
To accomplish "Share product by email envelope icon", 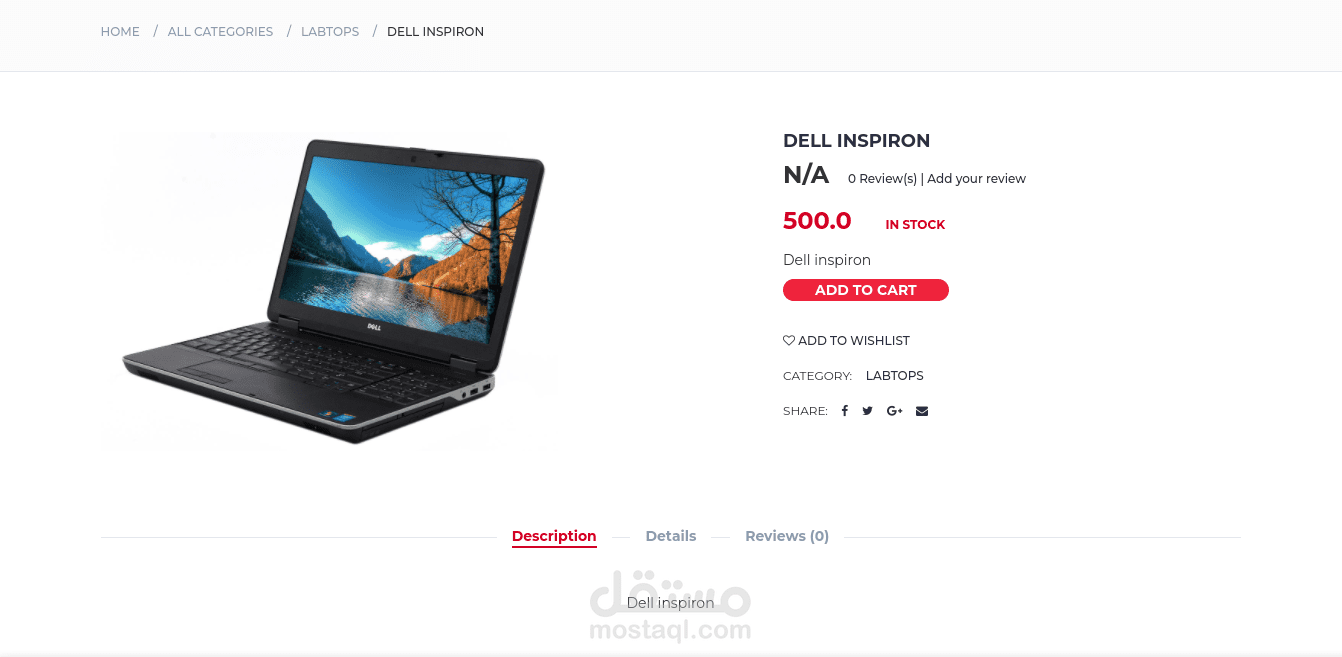I will click(922, 411).
